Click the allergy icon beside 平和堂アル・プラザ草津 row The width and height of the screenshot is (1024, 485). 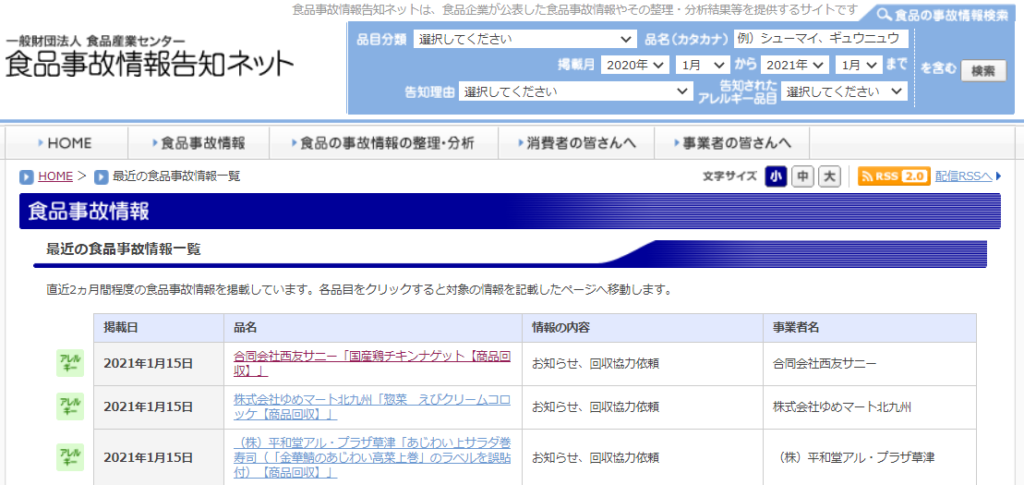coord(70,458)
